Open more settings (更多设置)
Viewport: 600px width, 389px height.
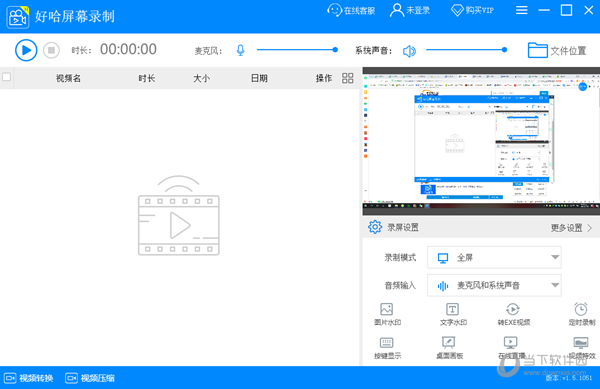pyautogui.click(x=571, y=228)
